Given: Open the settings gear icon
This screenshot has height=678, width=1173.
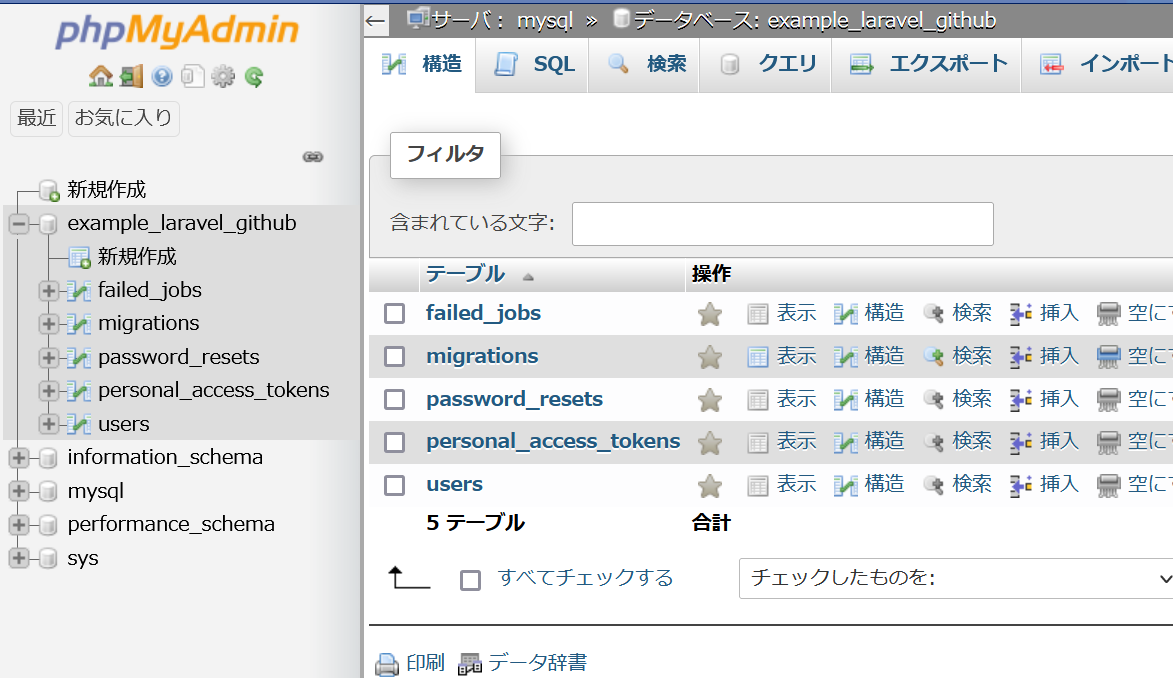Looking at the screenshot, I should [223, 76].
